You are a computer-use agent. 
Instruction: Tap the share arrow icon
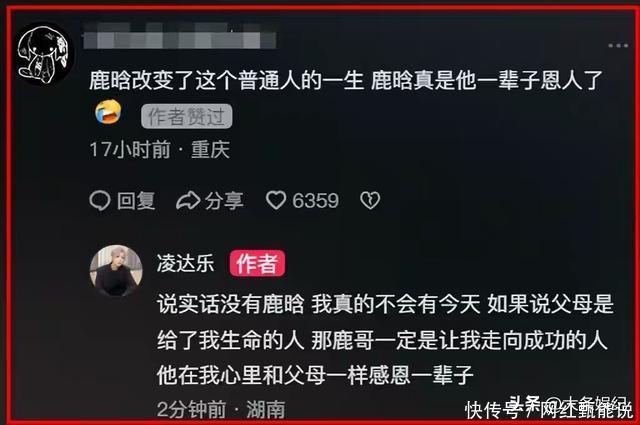(x=188, y=200)
